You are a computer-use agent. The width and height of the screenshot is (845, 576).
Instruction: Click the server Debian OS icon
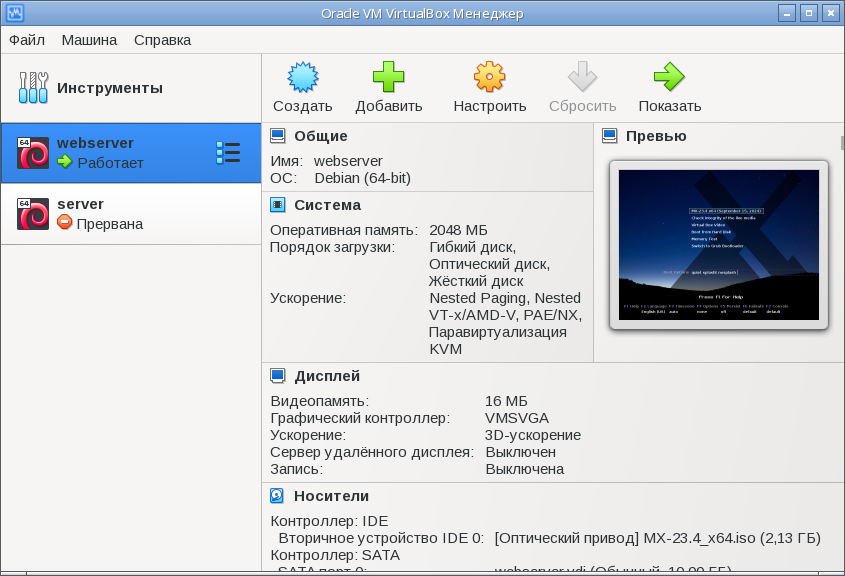[x=33, y=214]
